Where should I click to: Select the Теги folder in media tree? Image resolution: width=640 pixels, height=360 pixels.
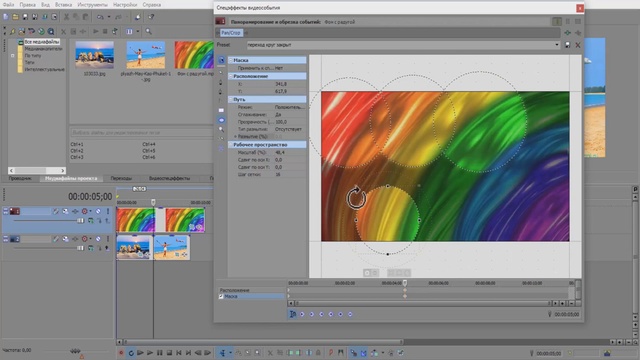tap(29, 62)
